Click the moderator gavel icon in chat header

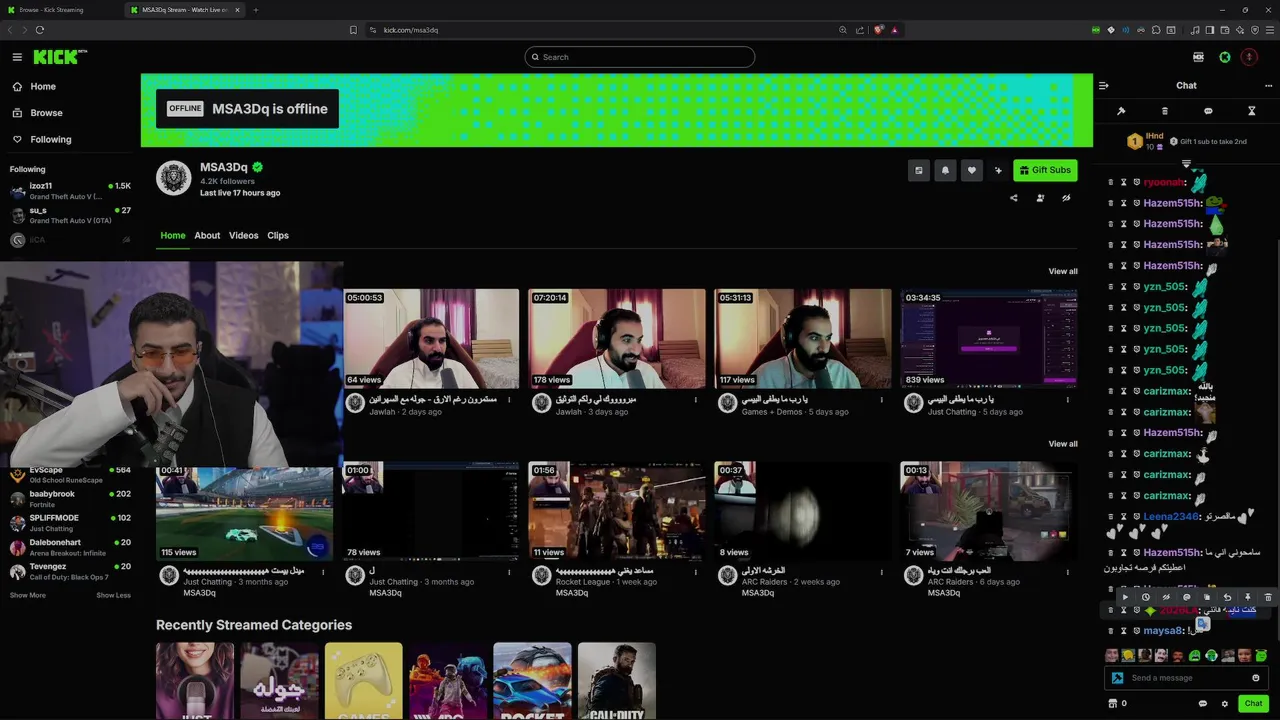coord(1121,111)
